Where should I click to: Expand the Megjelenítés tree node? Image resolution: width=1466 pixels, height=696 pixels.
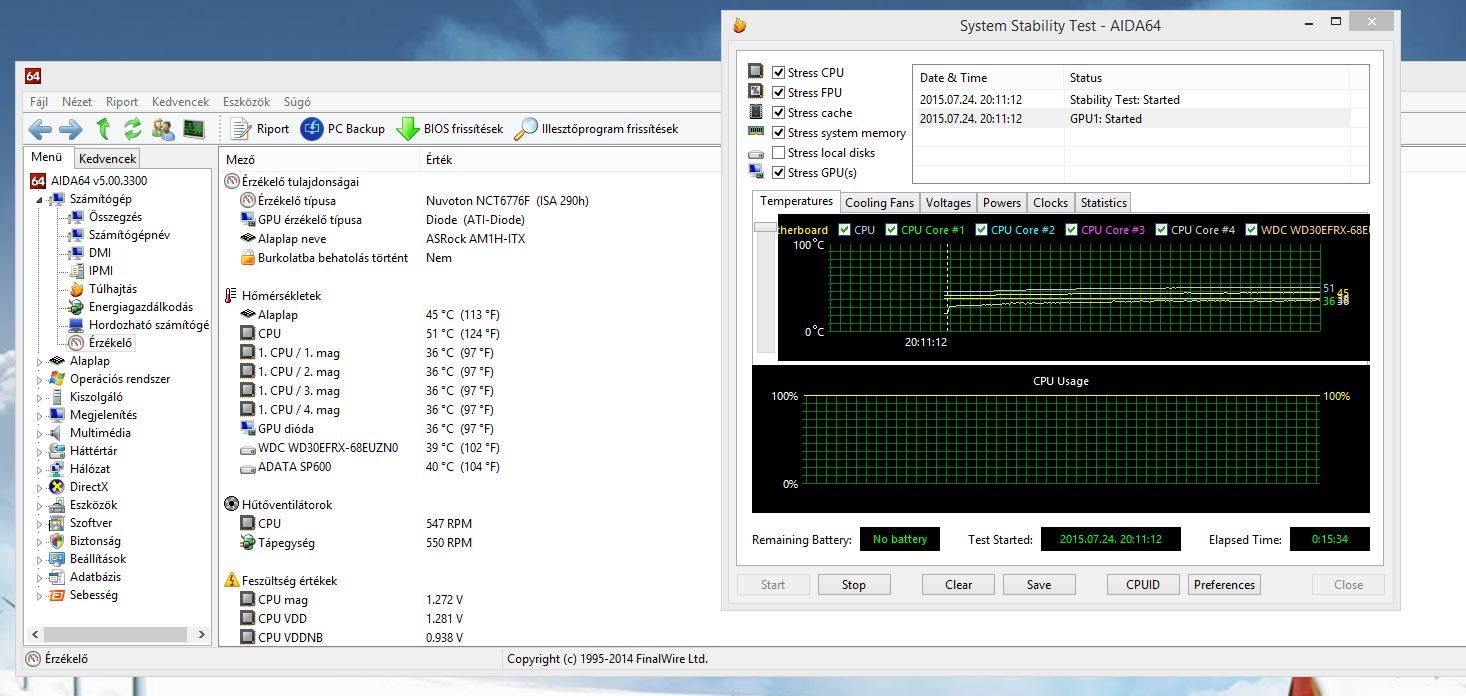40,415
